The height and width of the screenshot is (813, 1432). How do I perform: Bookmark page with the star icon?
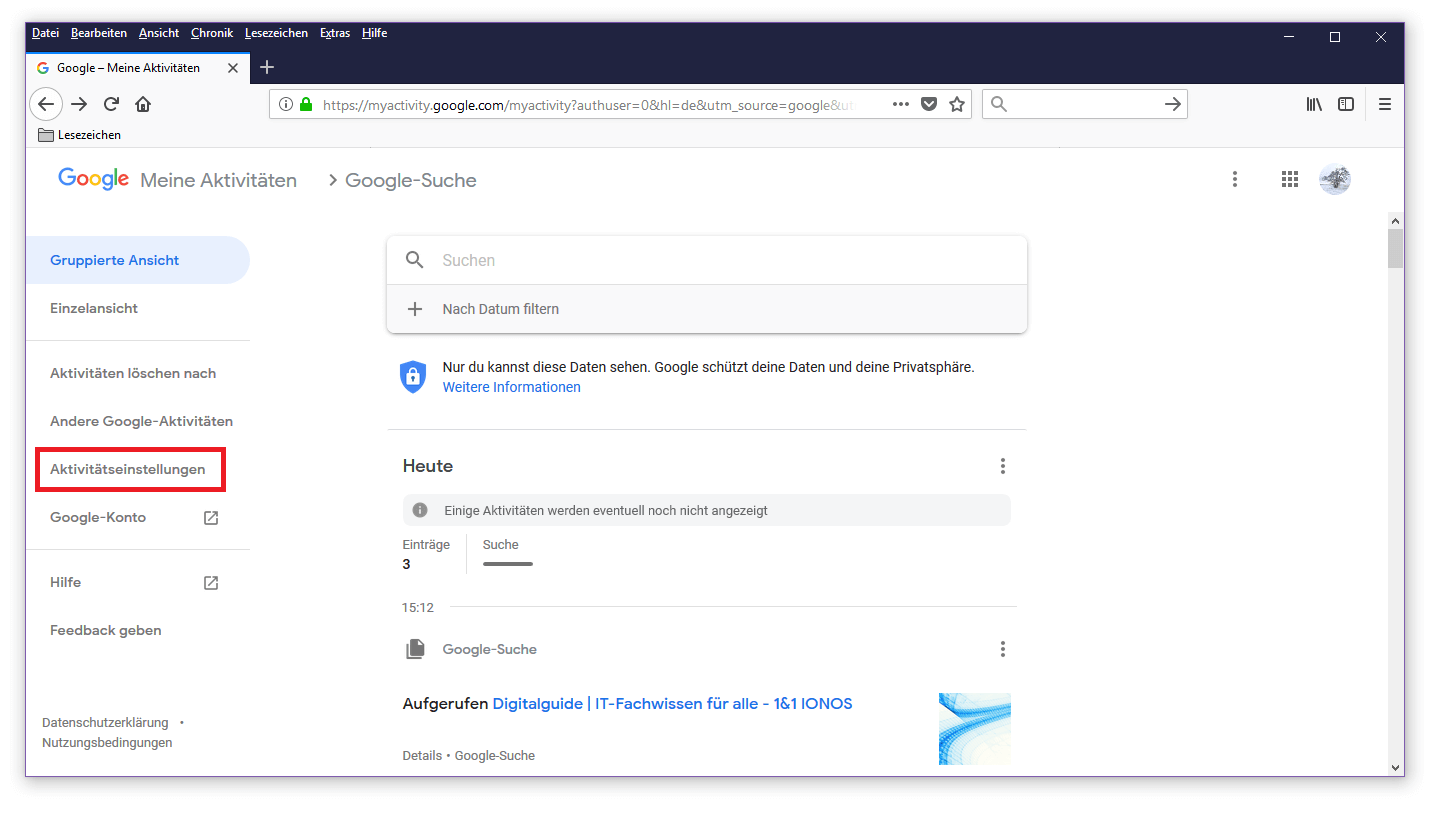[957, 104]
